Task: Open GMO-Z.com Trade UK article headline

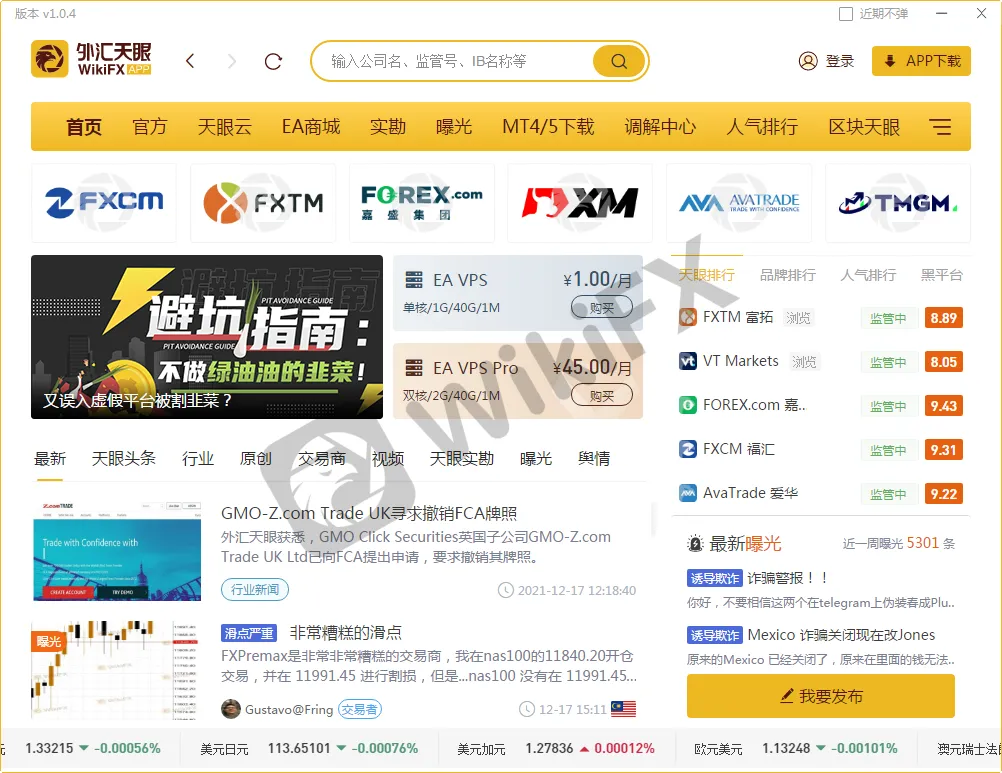Action: [x=369, y=513]
